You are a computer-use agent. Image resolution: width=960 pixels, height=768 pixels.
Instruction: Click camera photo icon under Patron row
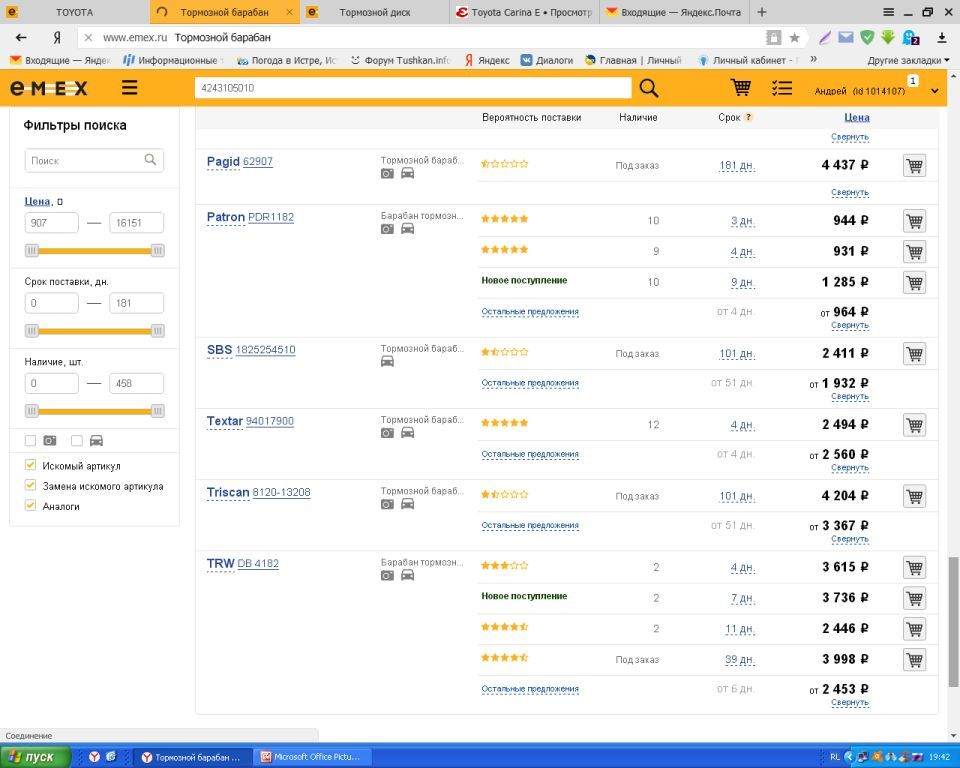pos(387,229)
